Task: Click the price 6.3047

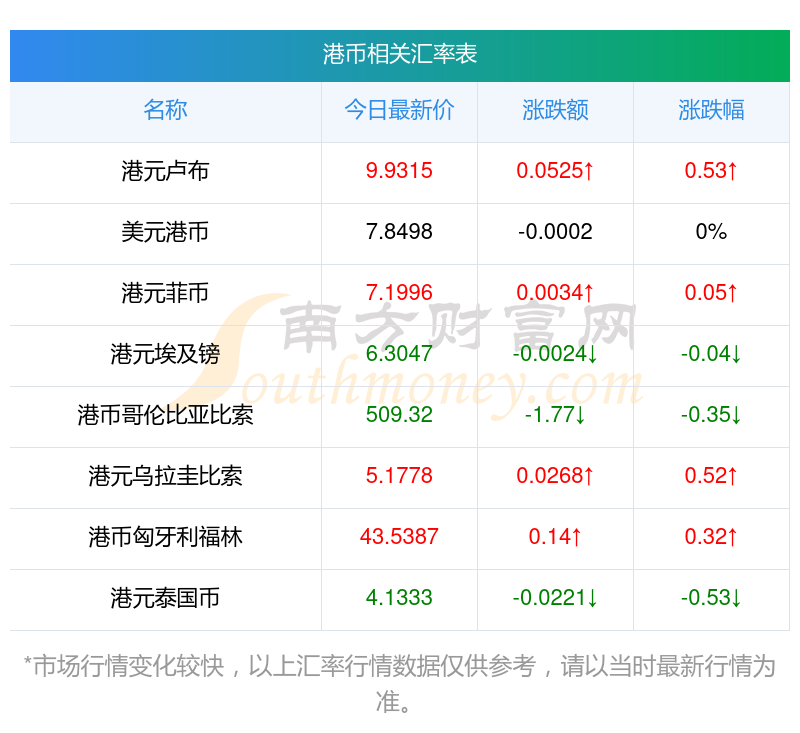Action: coord(399,353)
